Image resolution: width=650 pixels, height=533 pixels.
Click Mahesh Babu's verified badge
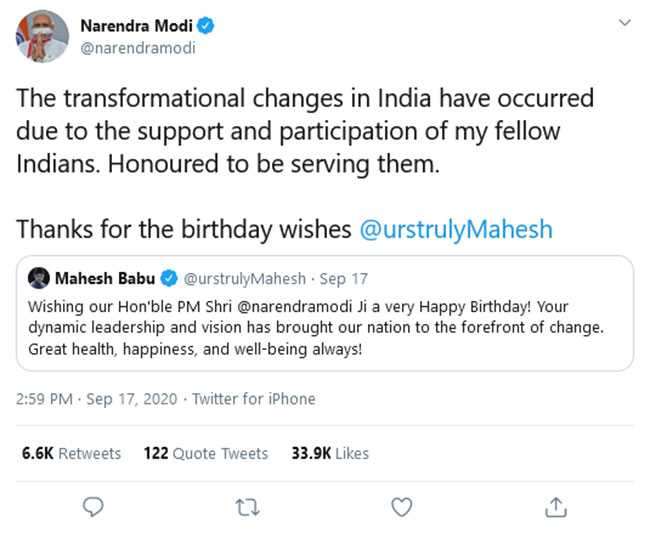169,277
